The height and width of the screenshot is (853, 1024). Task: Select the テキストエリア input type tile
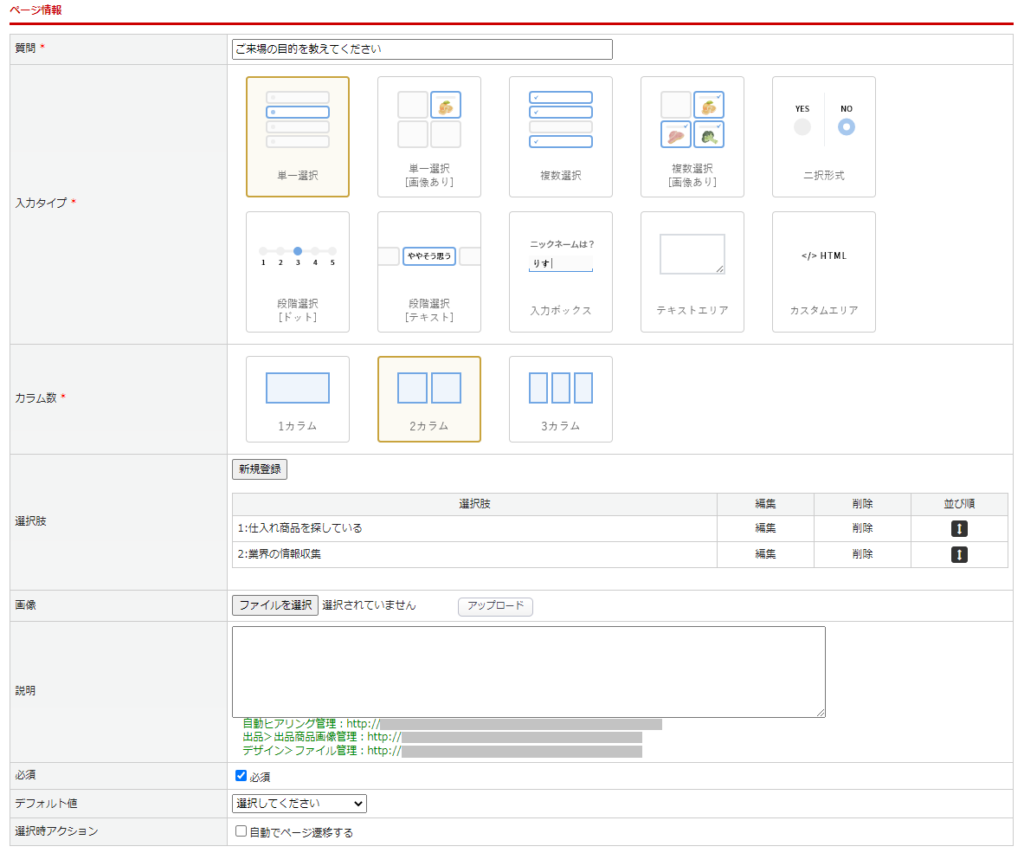pyautogui.click(x=692, y=271)
